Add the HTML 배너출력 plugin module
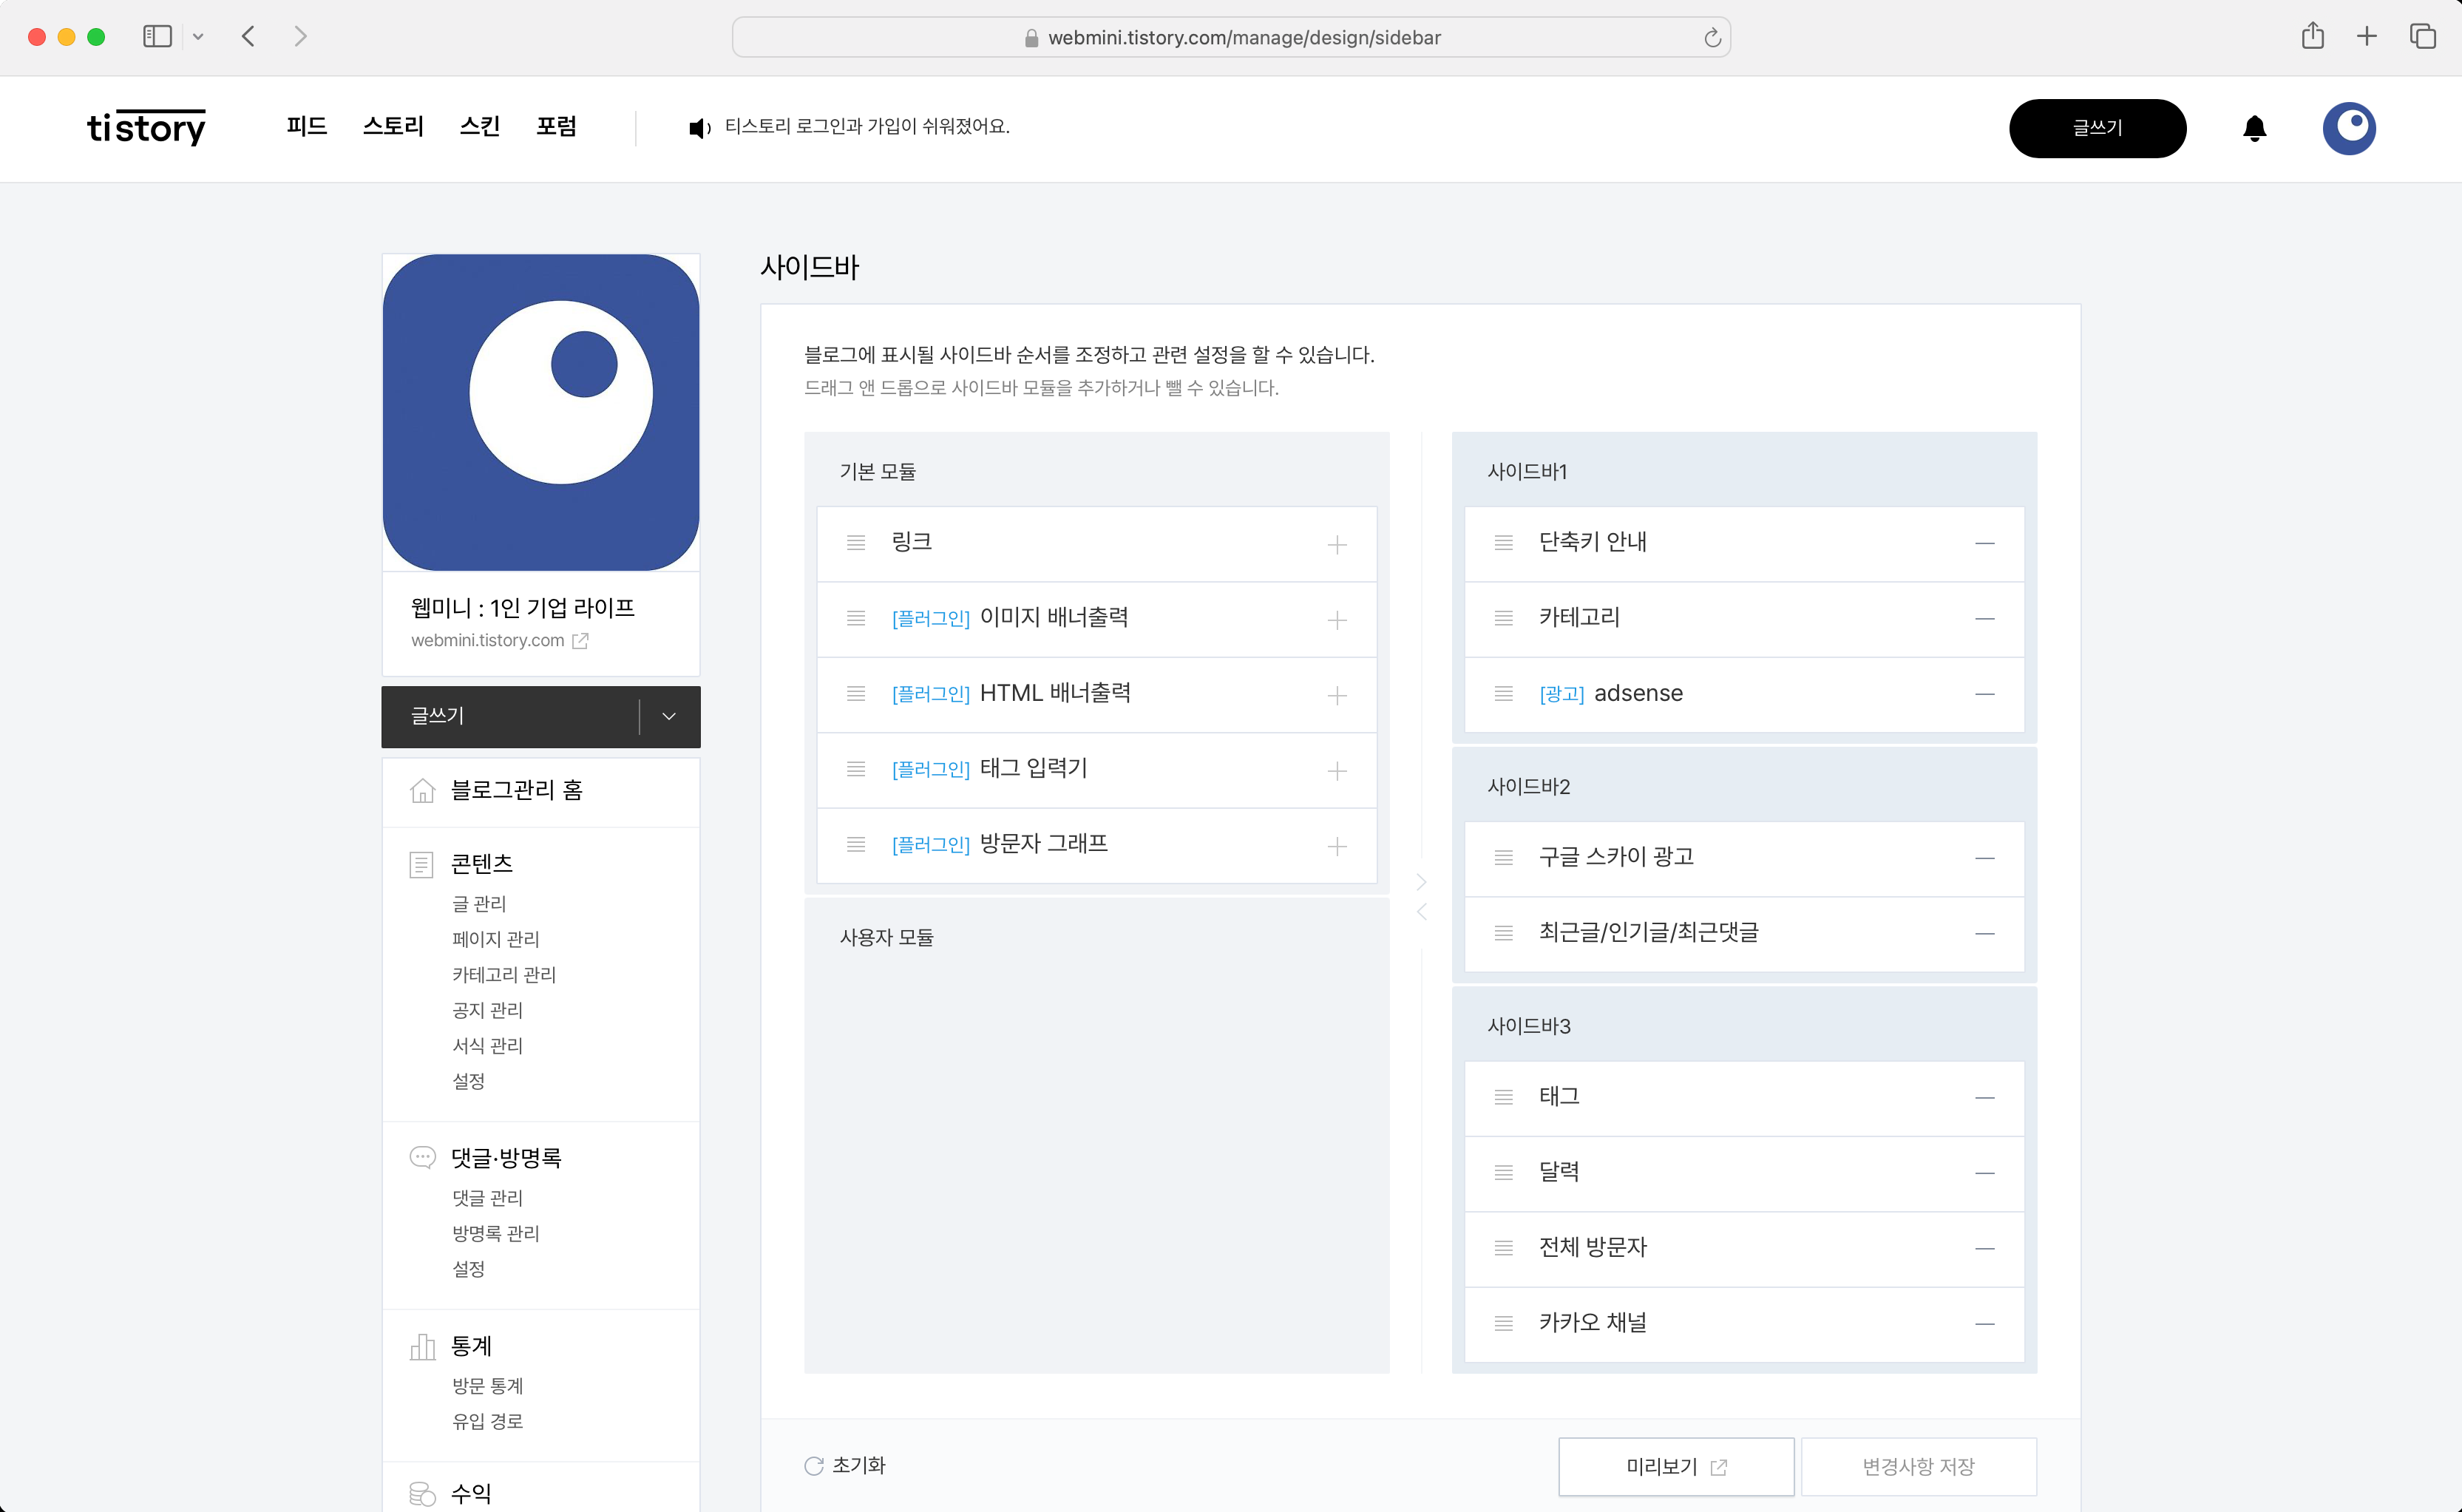Screen dimensions: 2462x1512 click(x=1337, y=696)
